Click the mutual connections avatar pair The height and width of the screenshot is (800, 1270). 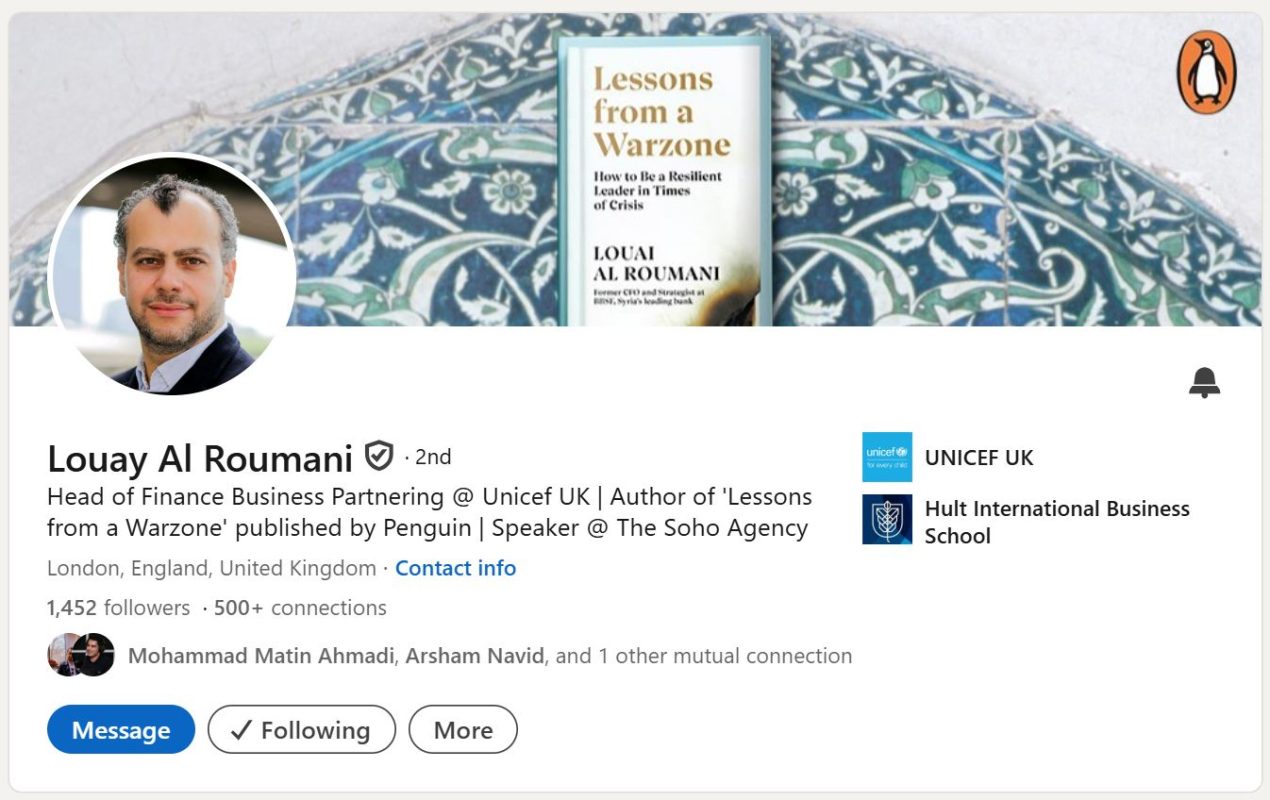pyautogui.click(x=81, y=655)
